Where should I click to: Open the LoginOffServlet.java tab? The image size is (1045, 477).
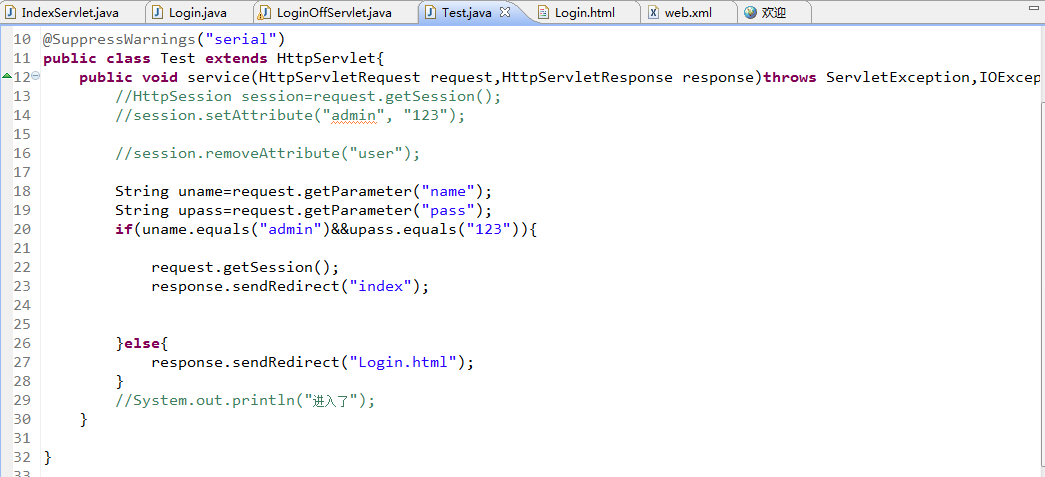click(333, 13)
